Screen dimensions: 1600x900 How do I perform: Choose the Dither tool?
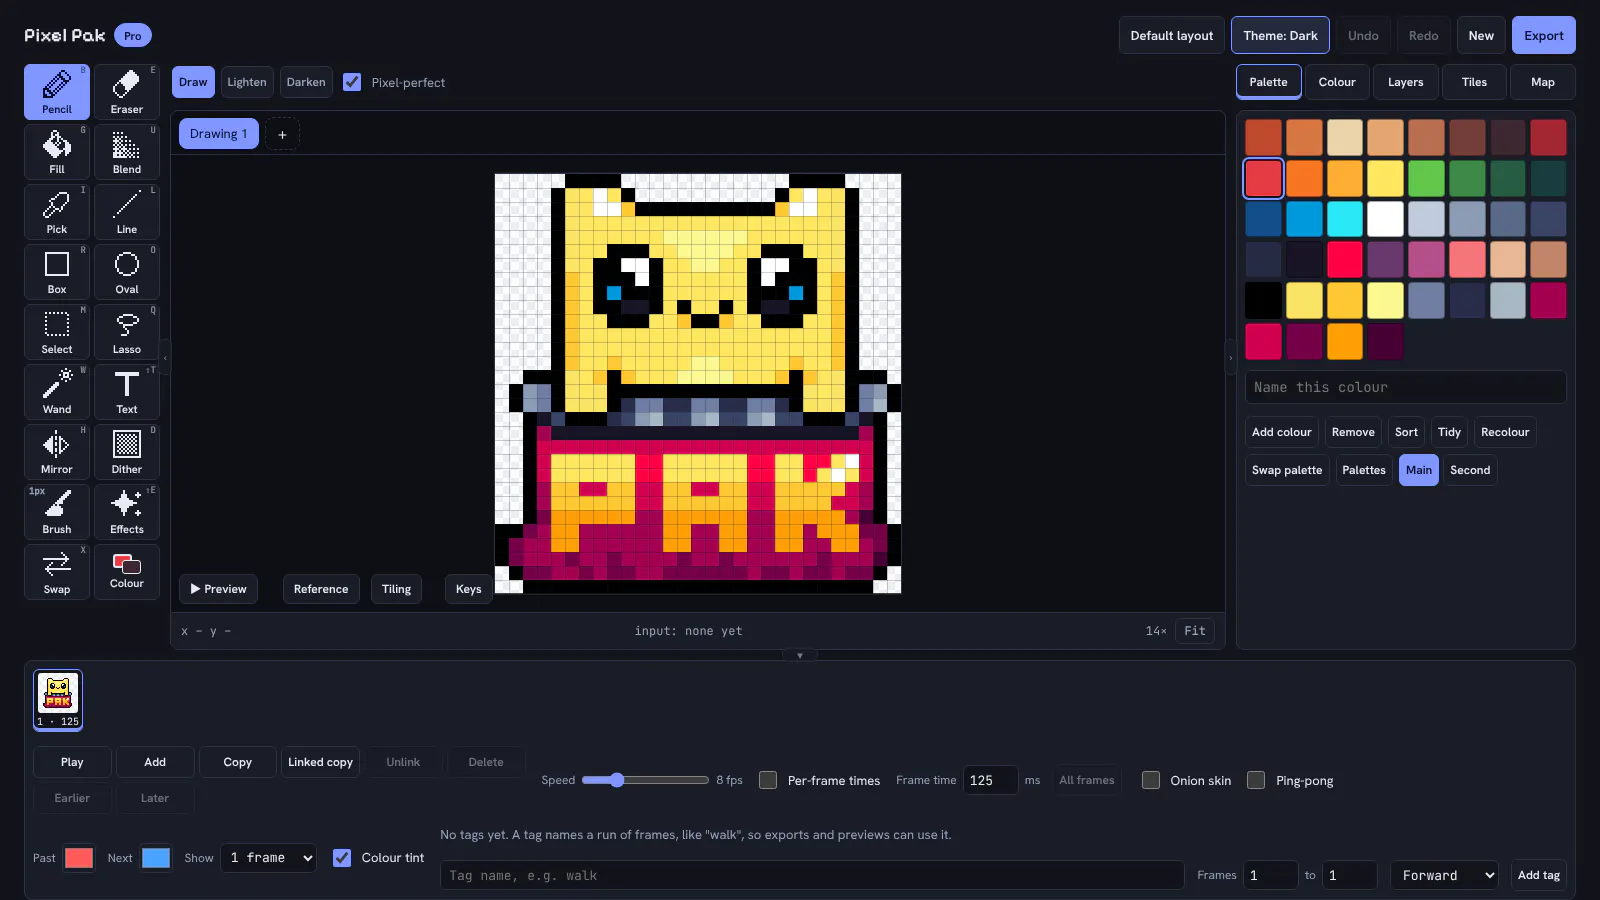(127, 452)
